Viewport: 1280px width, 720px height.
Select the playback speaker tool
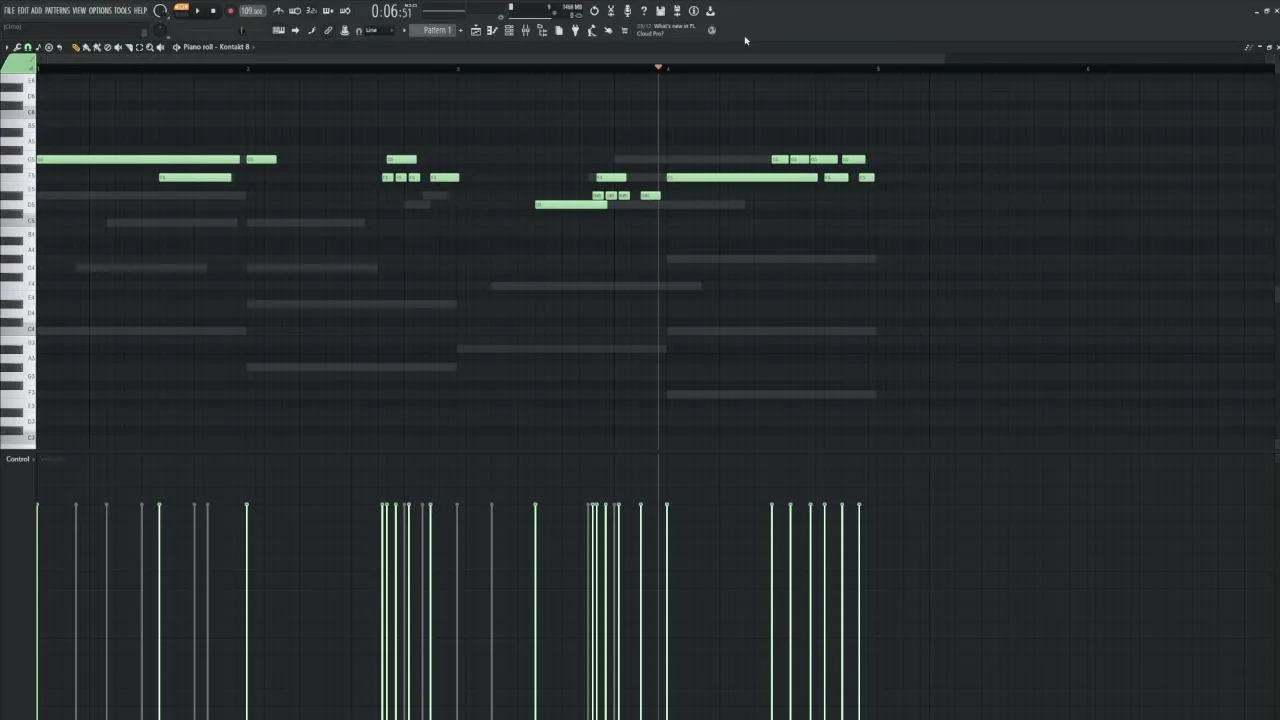tap(160, 47)
